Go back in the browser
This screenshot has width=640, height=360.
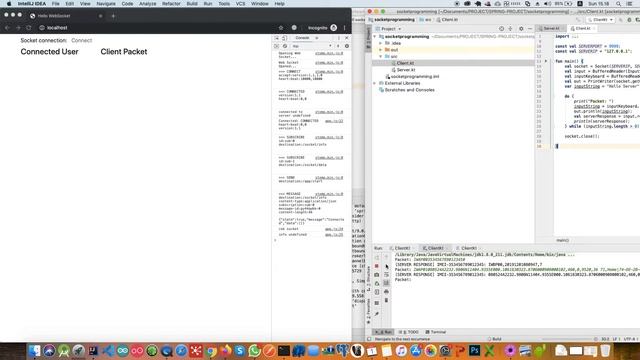coord(7,28)
